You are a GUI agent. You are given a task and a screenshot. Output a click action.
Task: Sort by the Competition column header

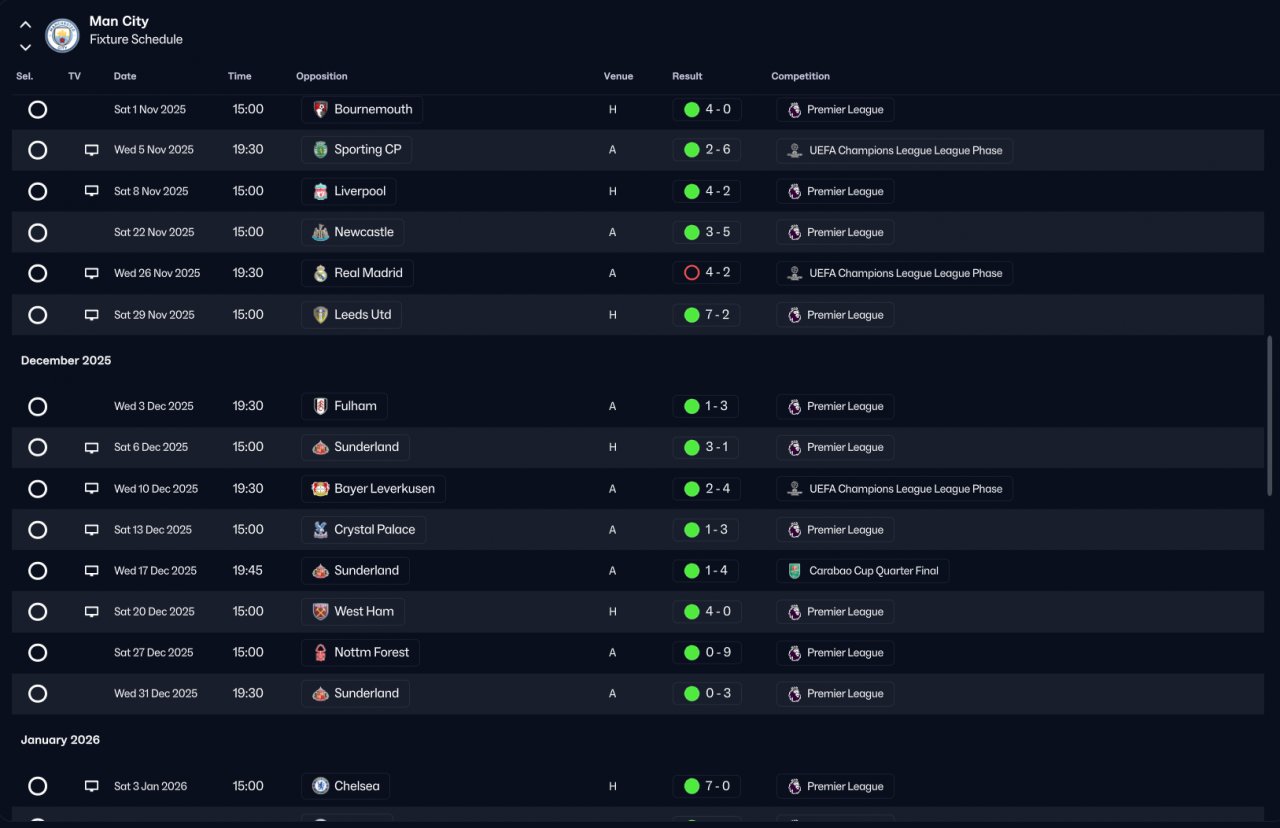click(x=800, y=76)
